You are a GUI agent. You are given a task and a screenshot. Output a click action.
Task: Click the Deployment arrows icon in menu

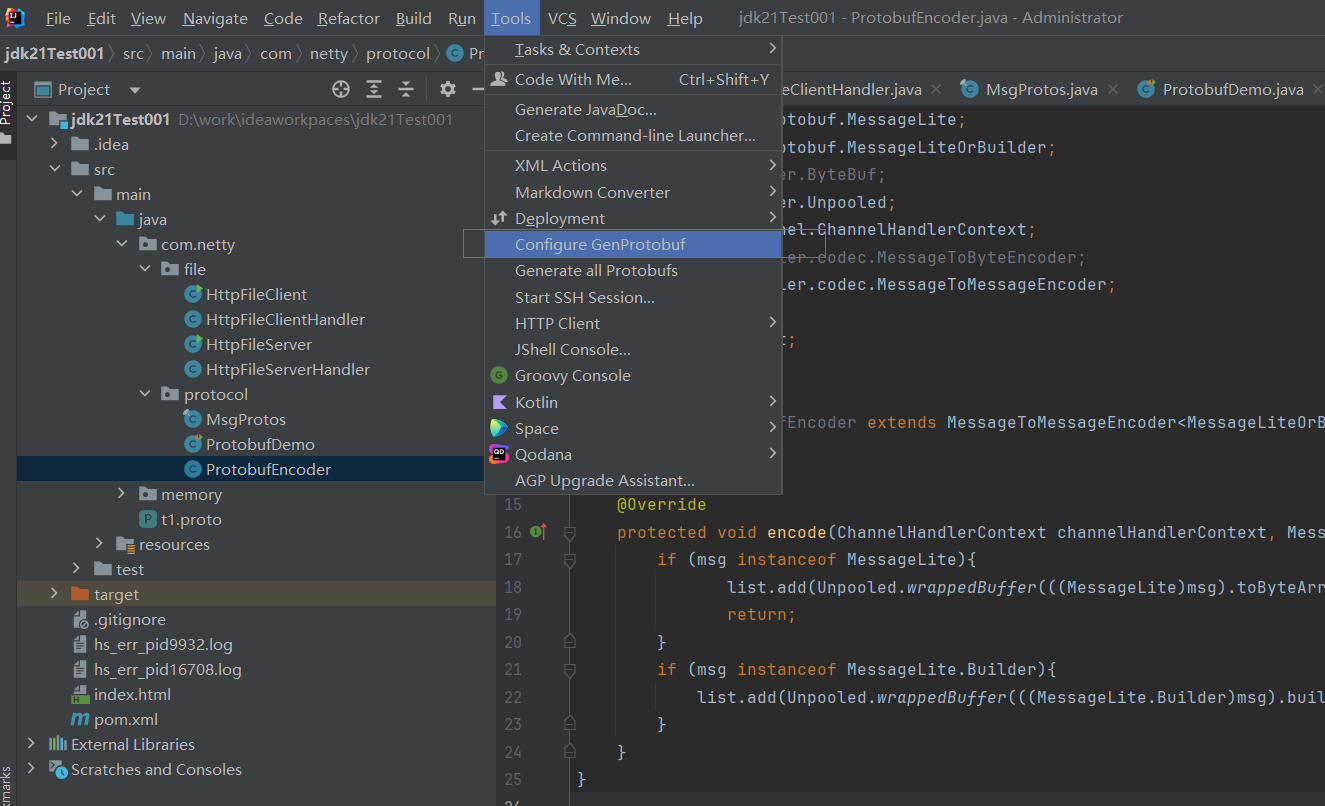click(x=499, y=218)
